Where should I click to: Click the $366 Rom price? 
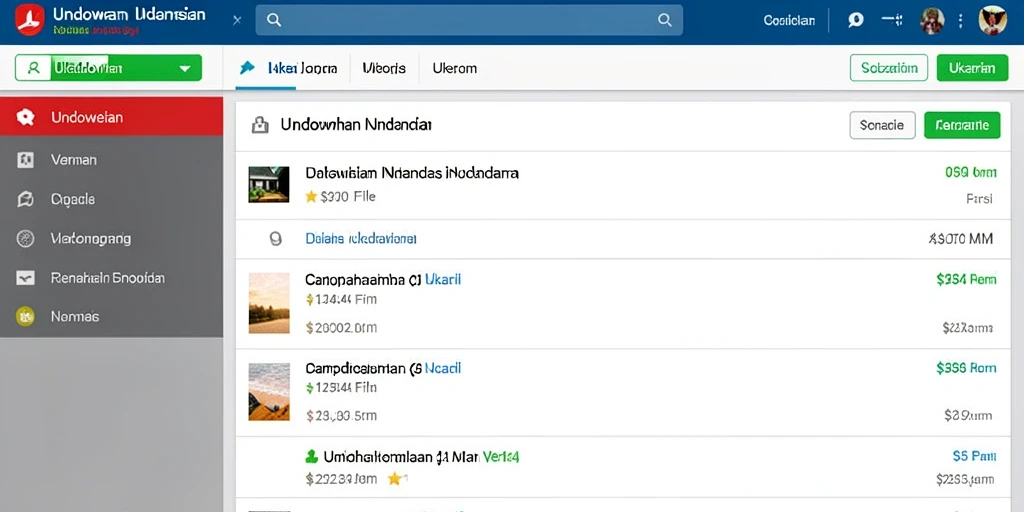click(967, 368)
